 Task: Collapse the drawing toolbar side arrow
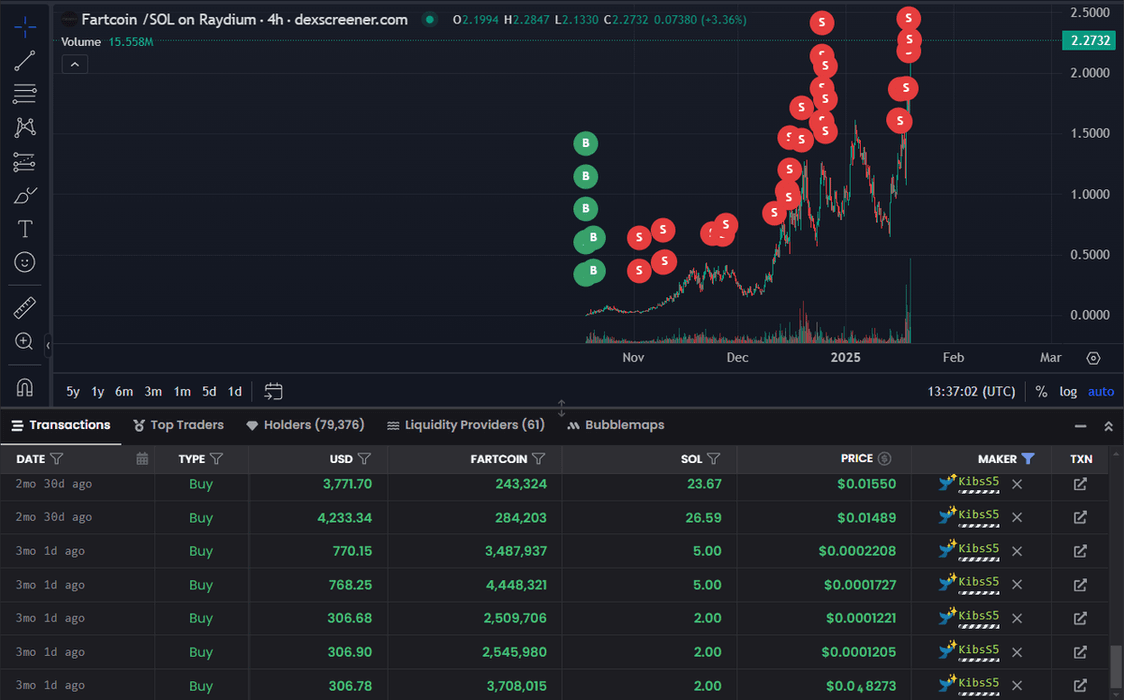48,345
